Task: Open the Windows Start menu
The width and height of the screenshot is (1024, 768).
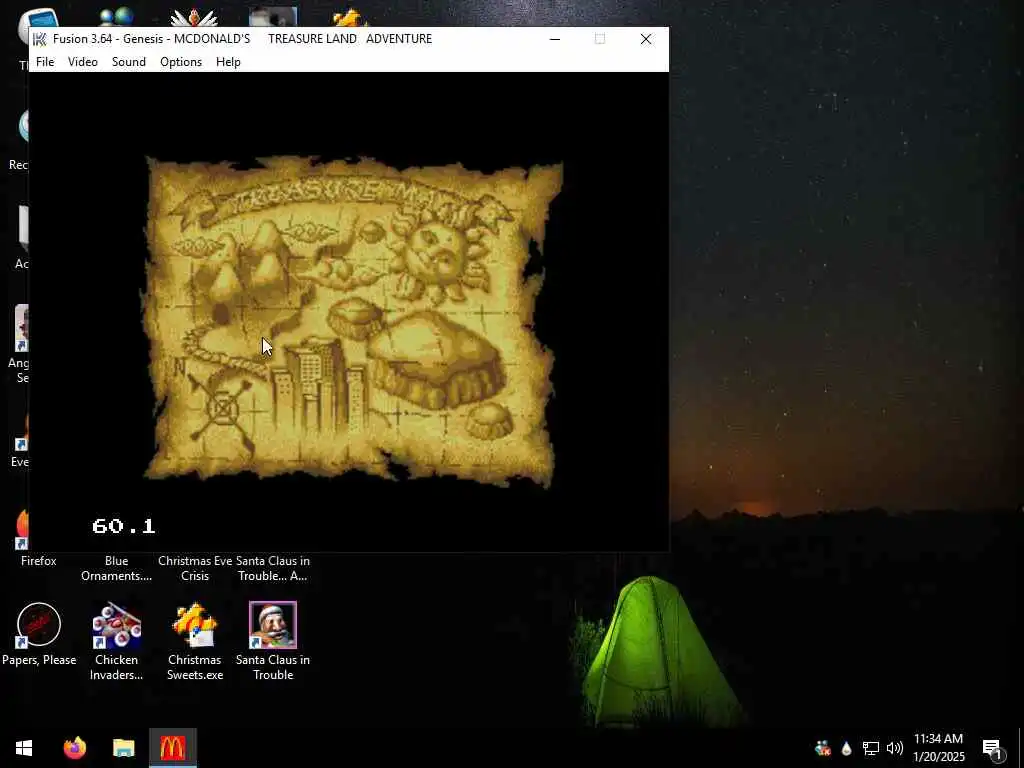Action: pyautogui.click(x=24, y=748)
